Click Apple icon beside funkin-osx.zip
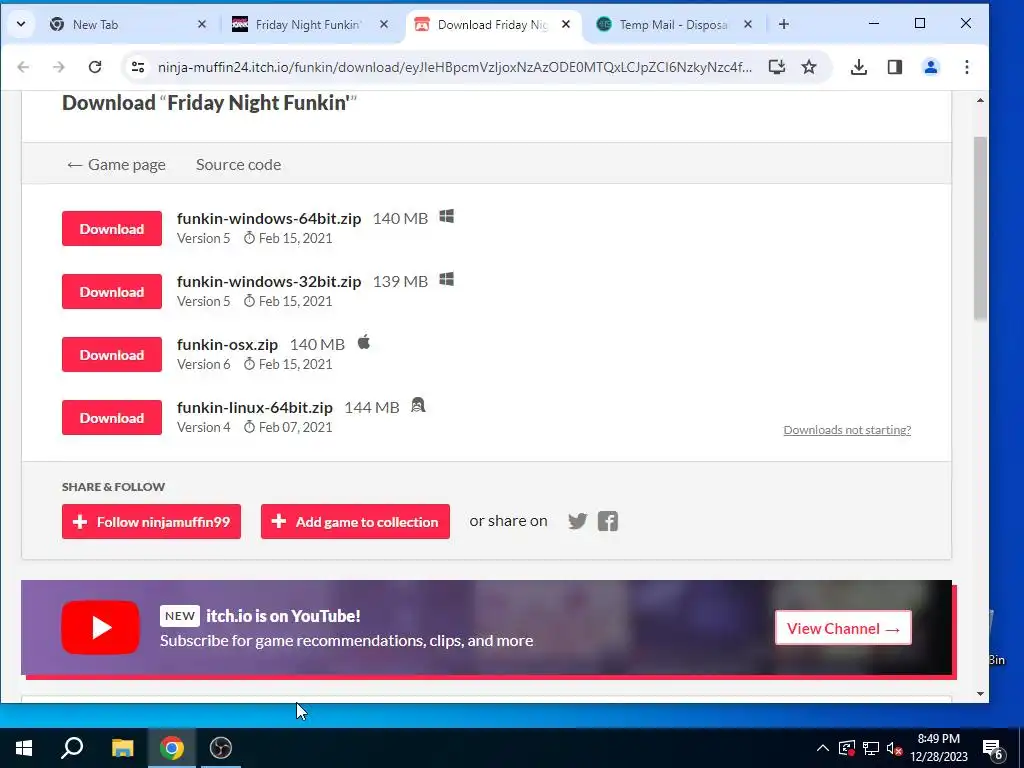Screen dimensions: 1024x768 364,342
